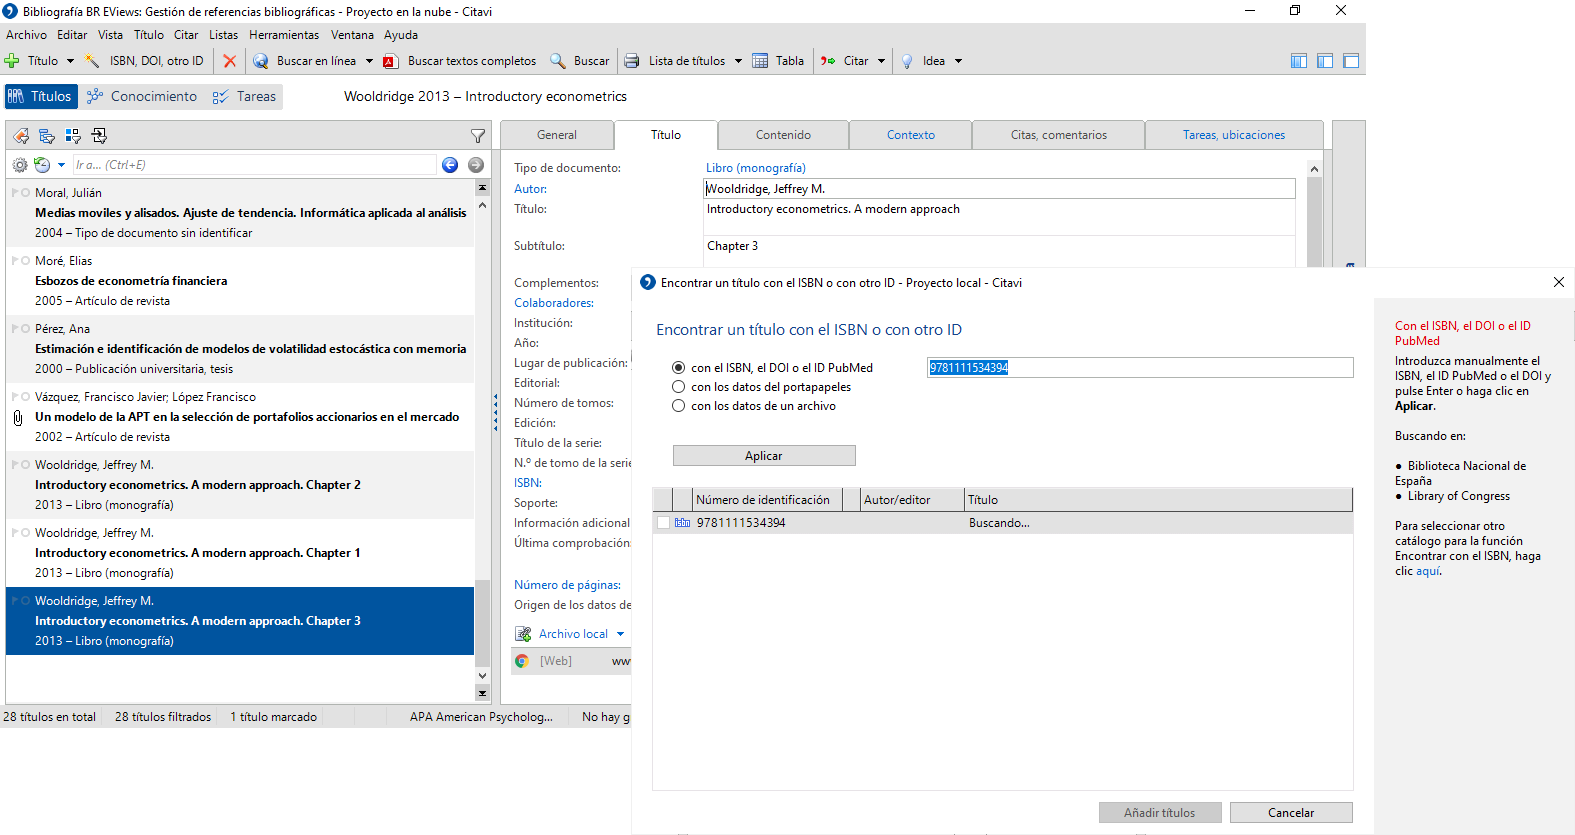This screenshot has width=1575, height=835.
Task: Click the red X delete title icon
Action: 230,61
